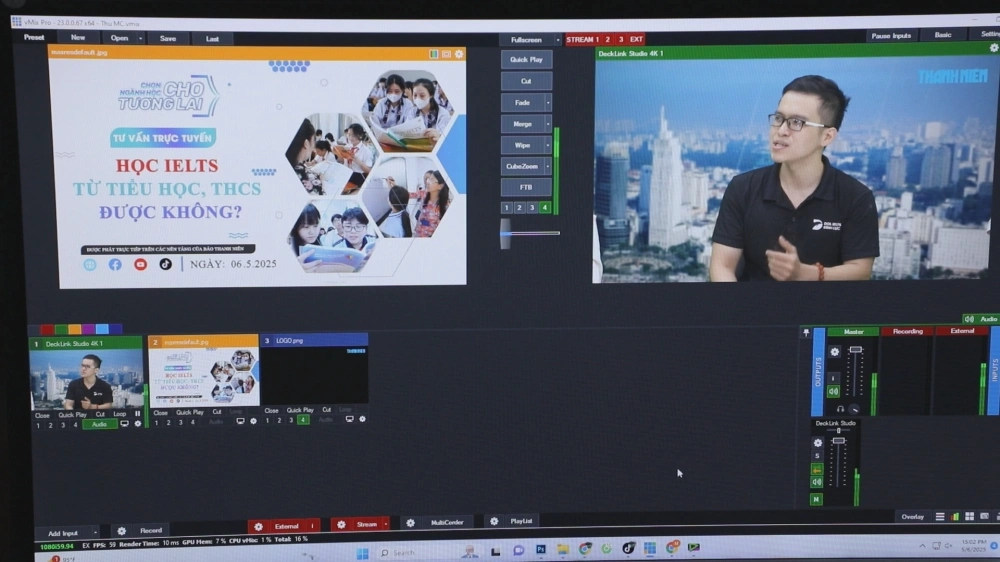Pin the audio mixer panel
This screenshot has height=562, width=1000.
click(x=806, y=331)
